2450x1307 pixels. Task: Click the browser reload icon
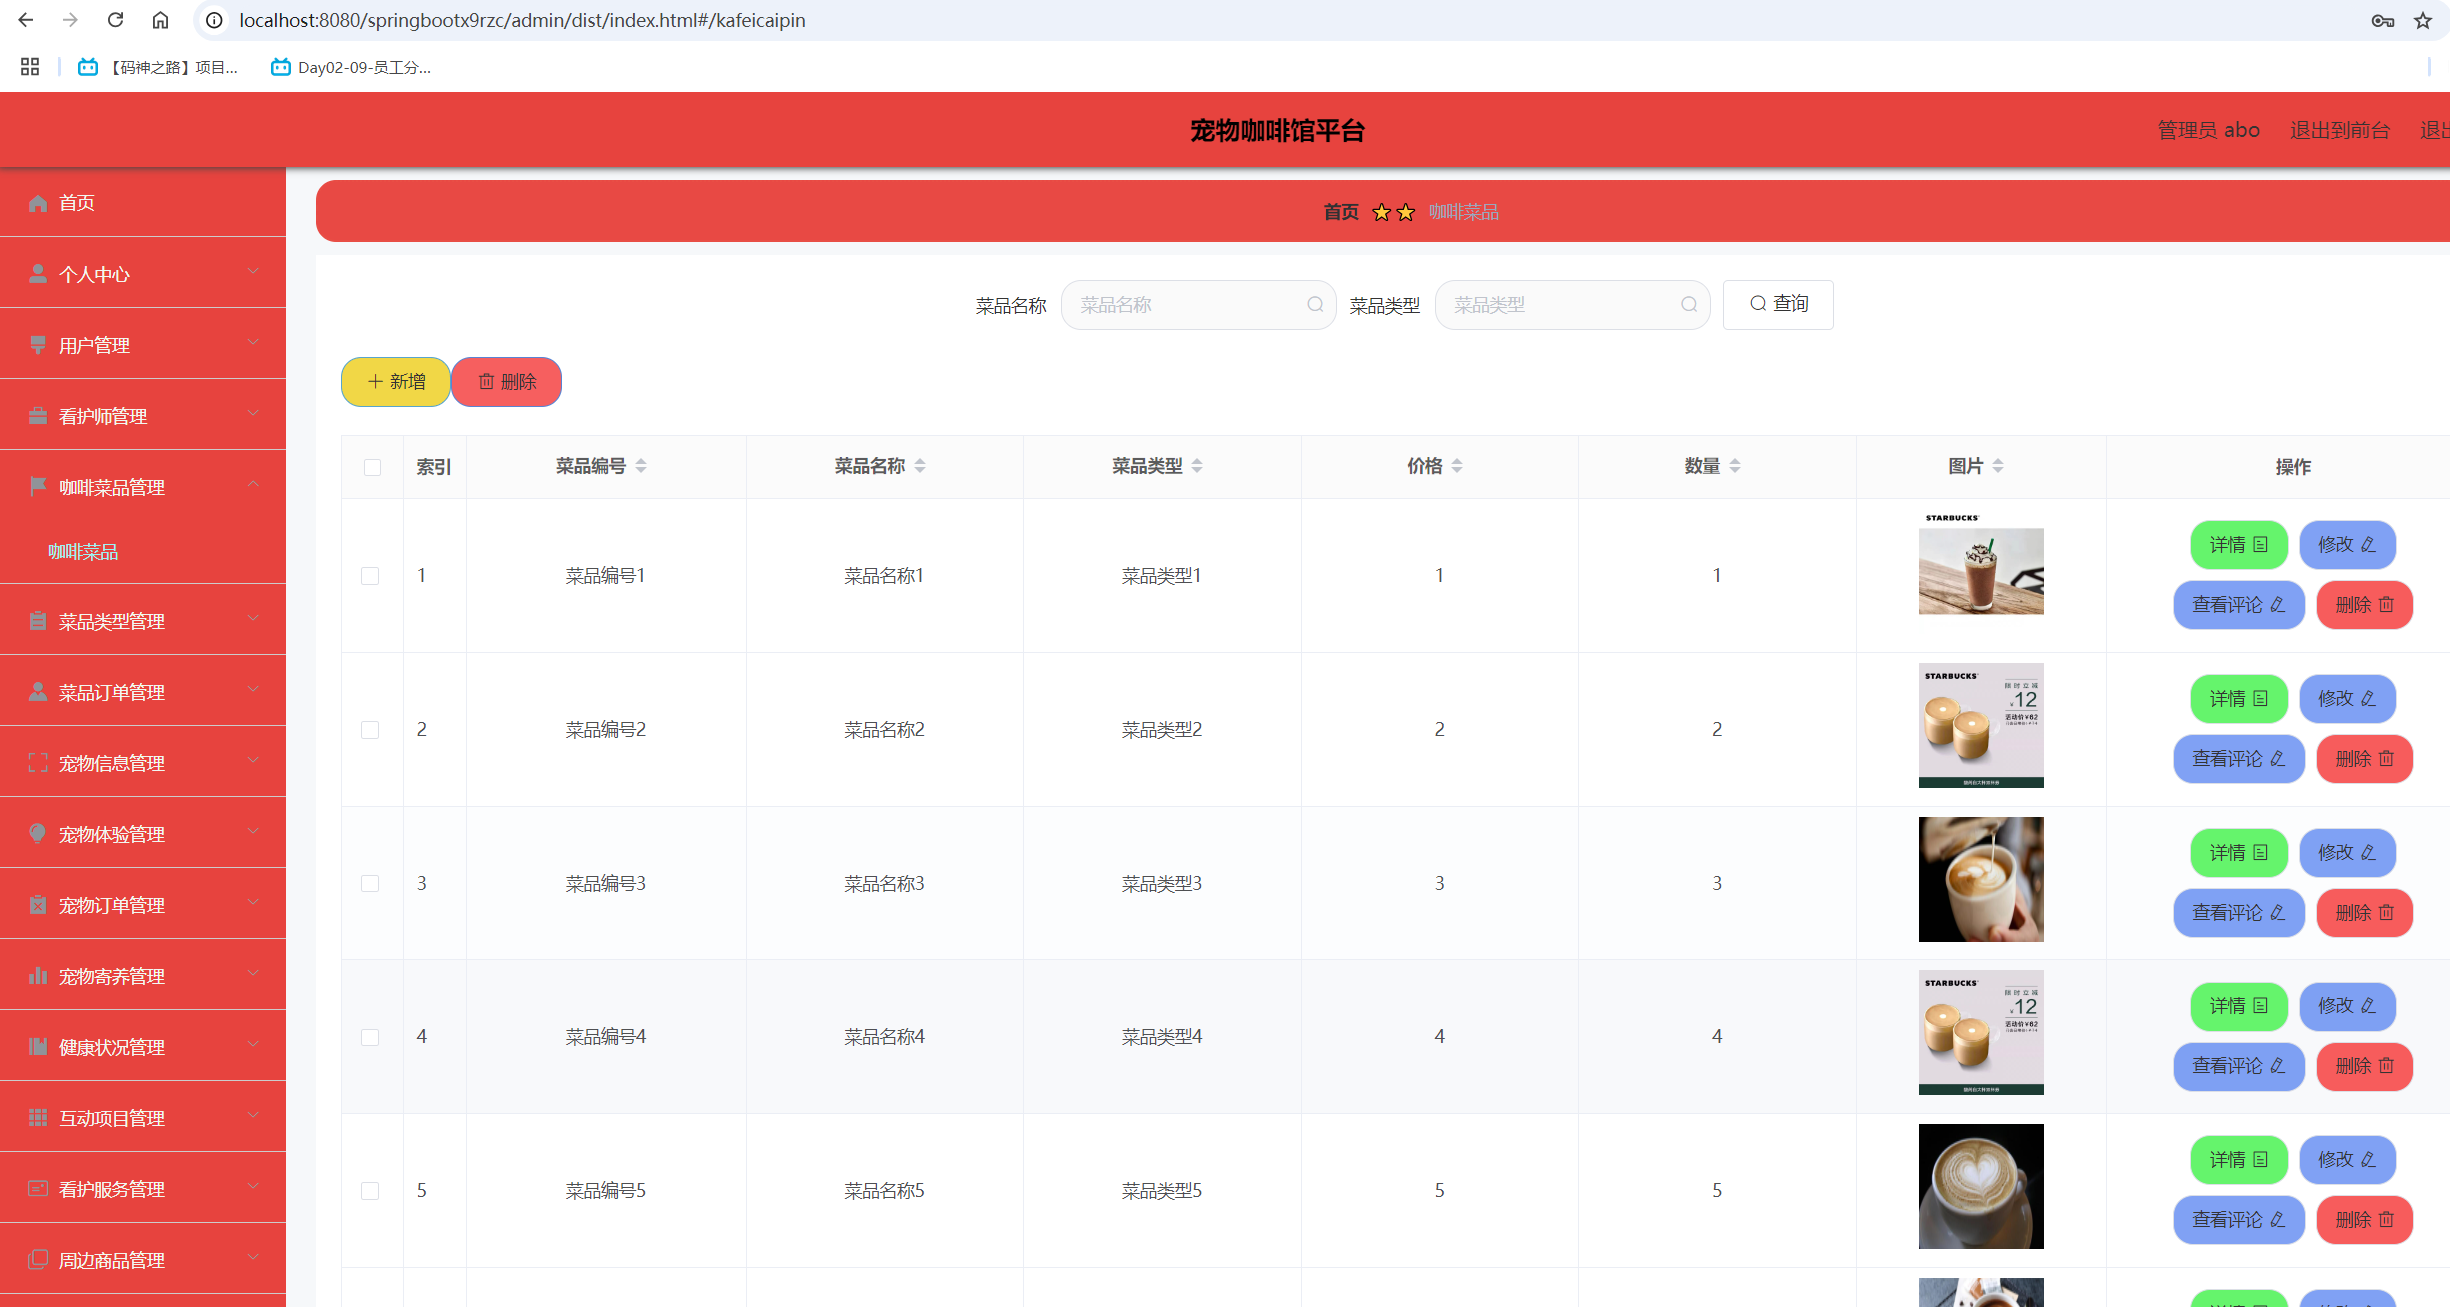(115, 20)
